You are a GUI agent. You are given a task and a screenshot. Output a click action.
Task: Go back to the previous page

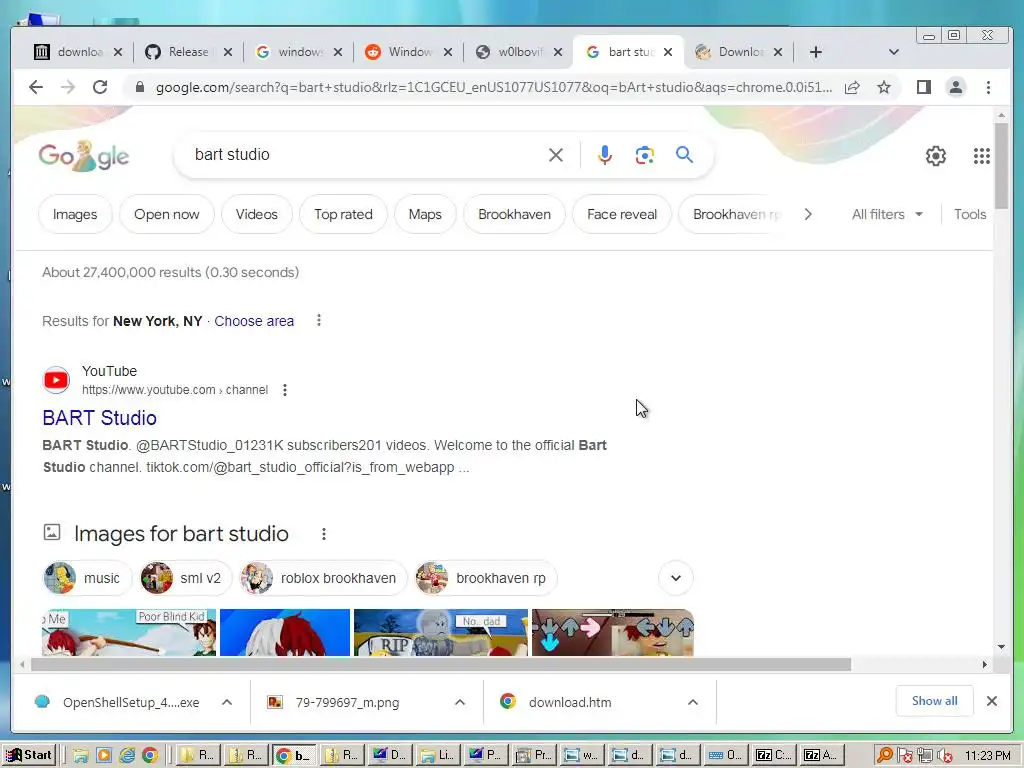36,87
